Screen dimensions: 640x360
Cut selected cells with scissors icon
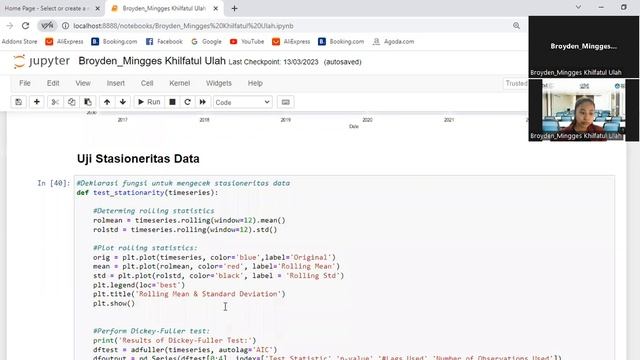(x=55, y=102)
